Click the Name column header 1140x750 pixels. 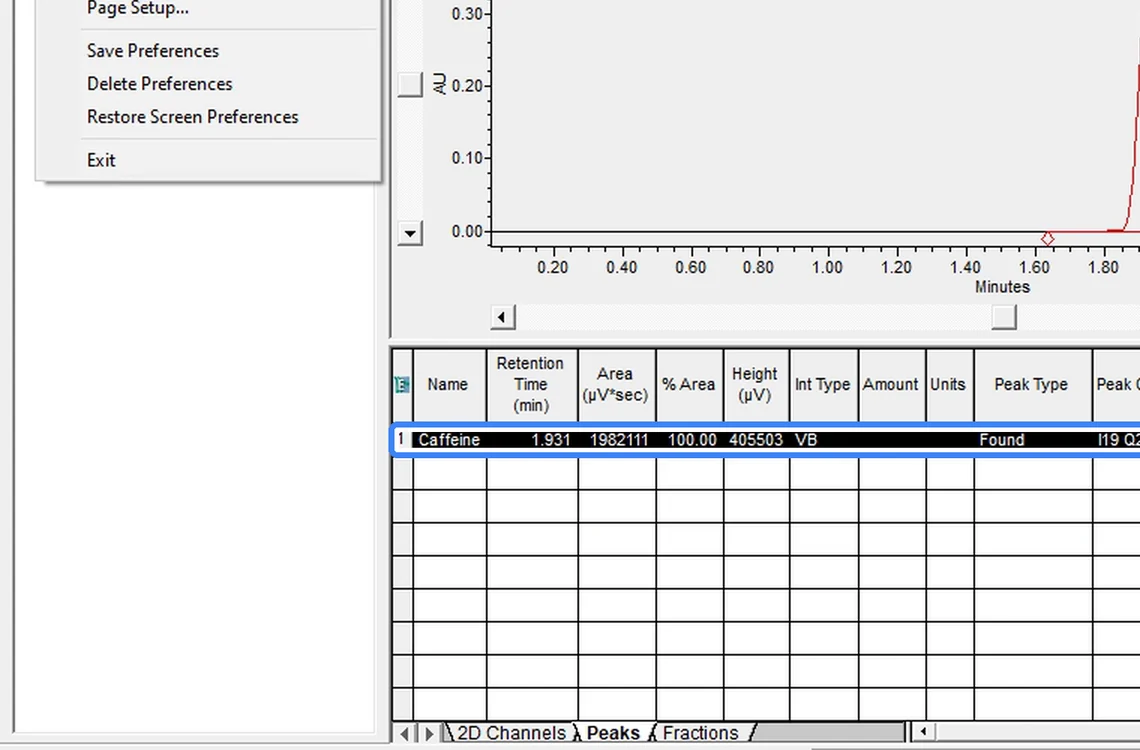[449, 384]
